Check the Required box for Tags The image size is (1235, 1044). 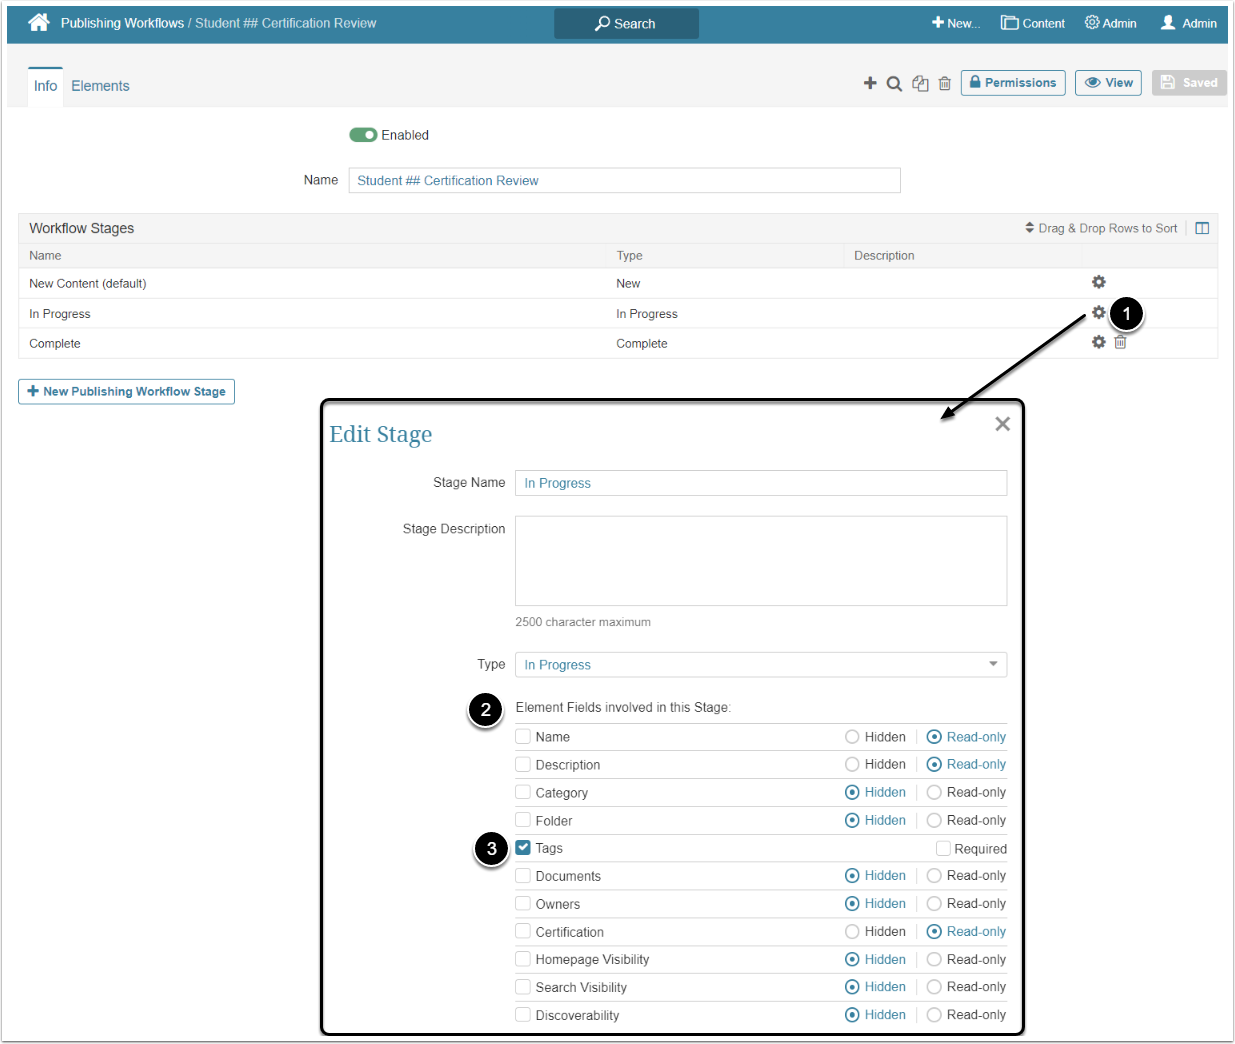(x=943, y=849)
